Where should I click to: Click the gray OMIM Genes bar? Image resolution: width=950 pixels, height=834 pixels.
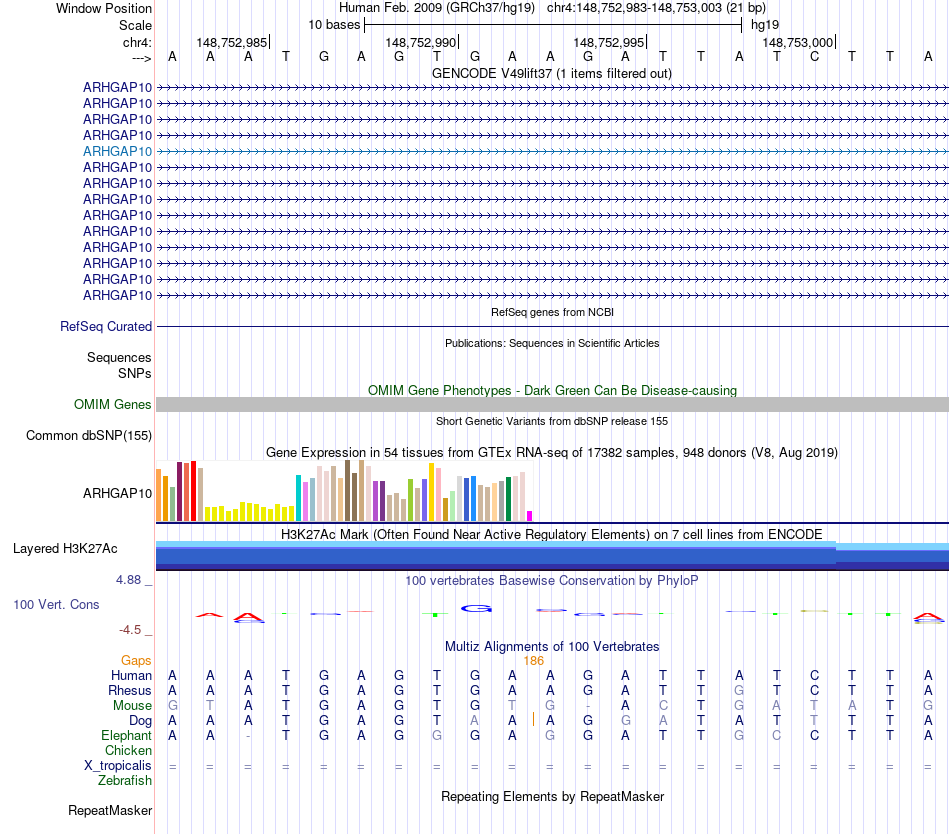point(552,405)
